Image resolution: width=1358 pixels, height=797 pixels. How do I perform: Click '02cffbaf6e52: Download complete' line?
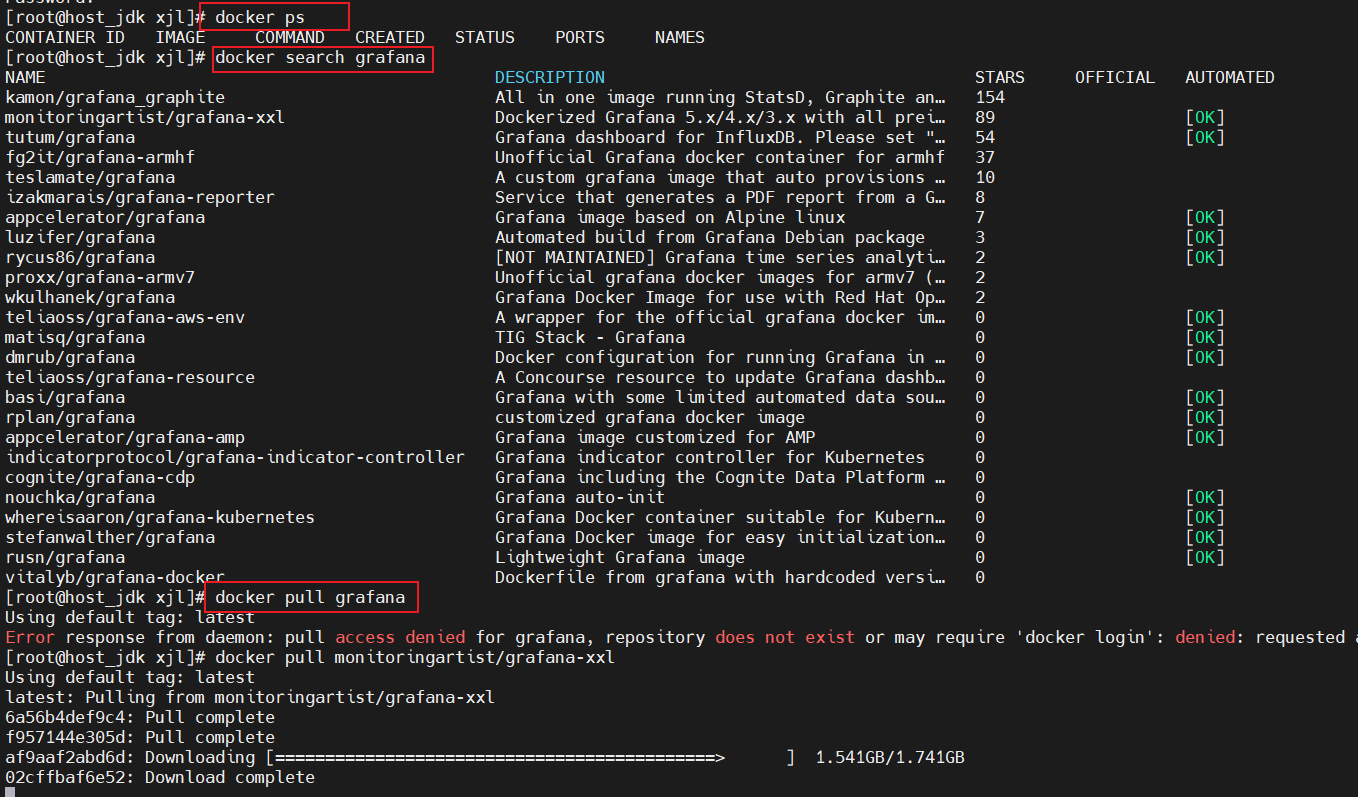(160, 777)
